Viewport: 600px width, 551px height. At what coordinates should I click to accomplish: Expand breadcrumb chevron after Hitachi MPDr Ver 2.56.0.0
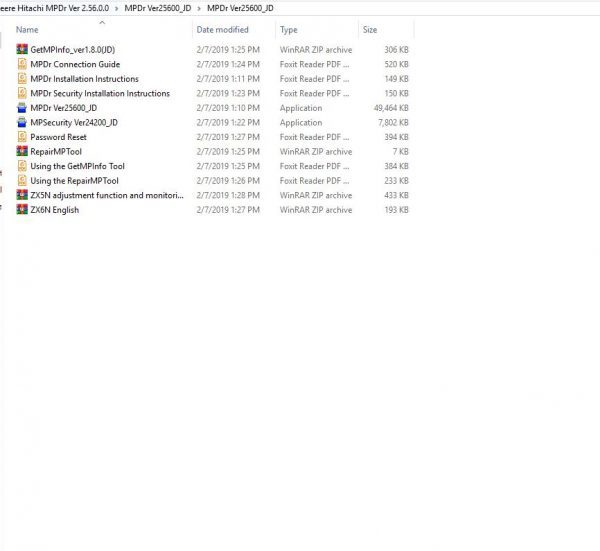(116, 8)
